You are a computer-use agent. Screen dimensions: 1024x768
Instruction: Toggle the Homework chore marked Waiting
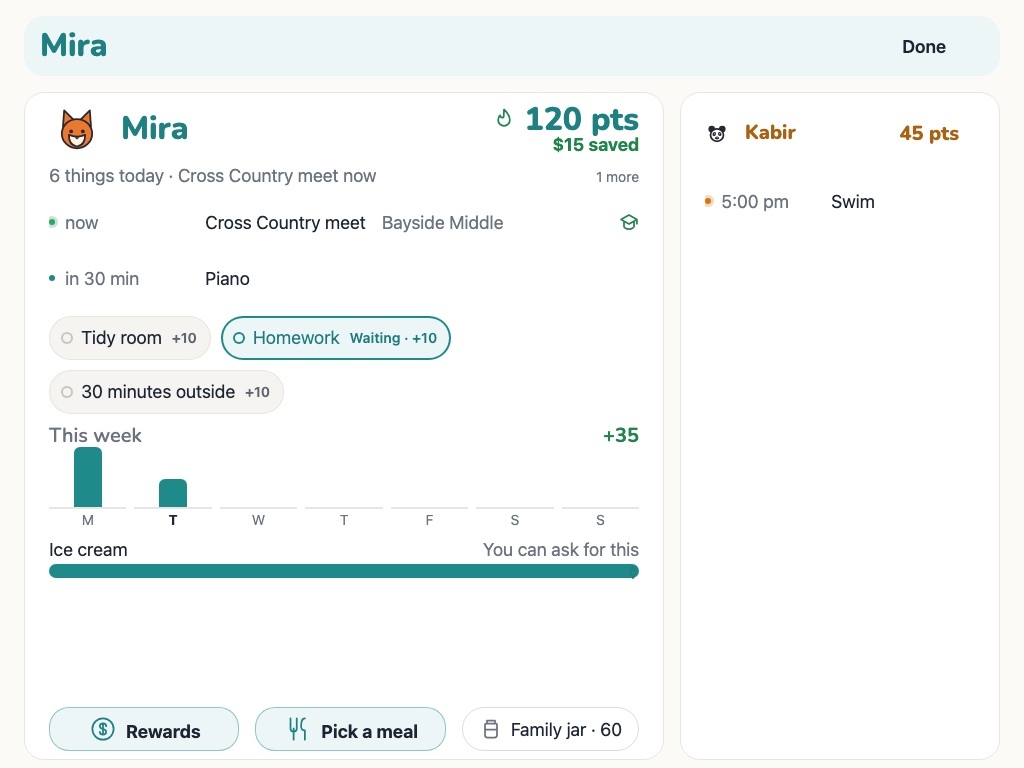tap(336, 338)
